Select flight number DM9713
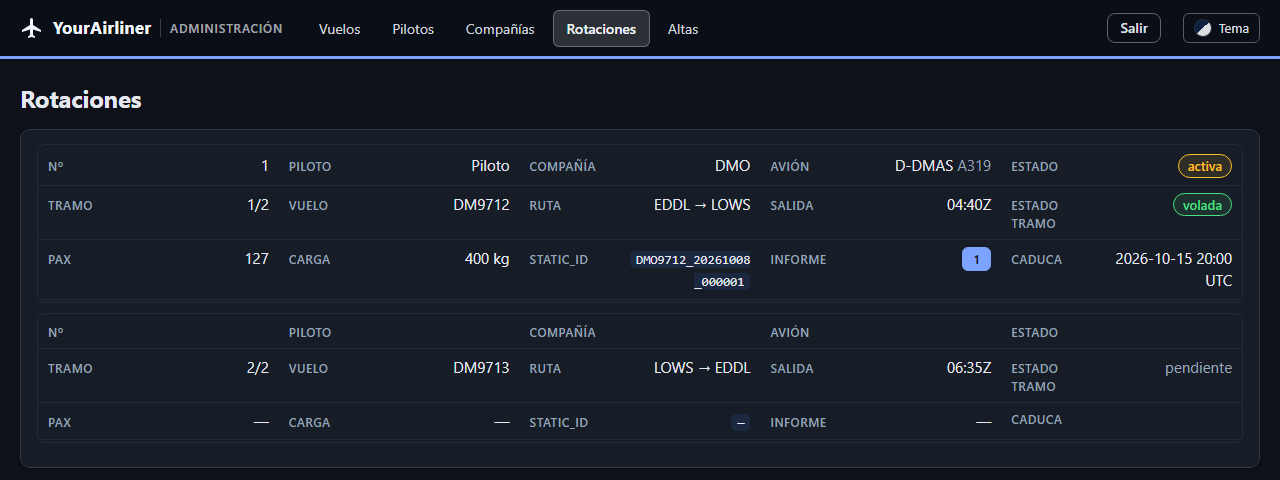1280x480 pixels. [481, 368]
